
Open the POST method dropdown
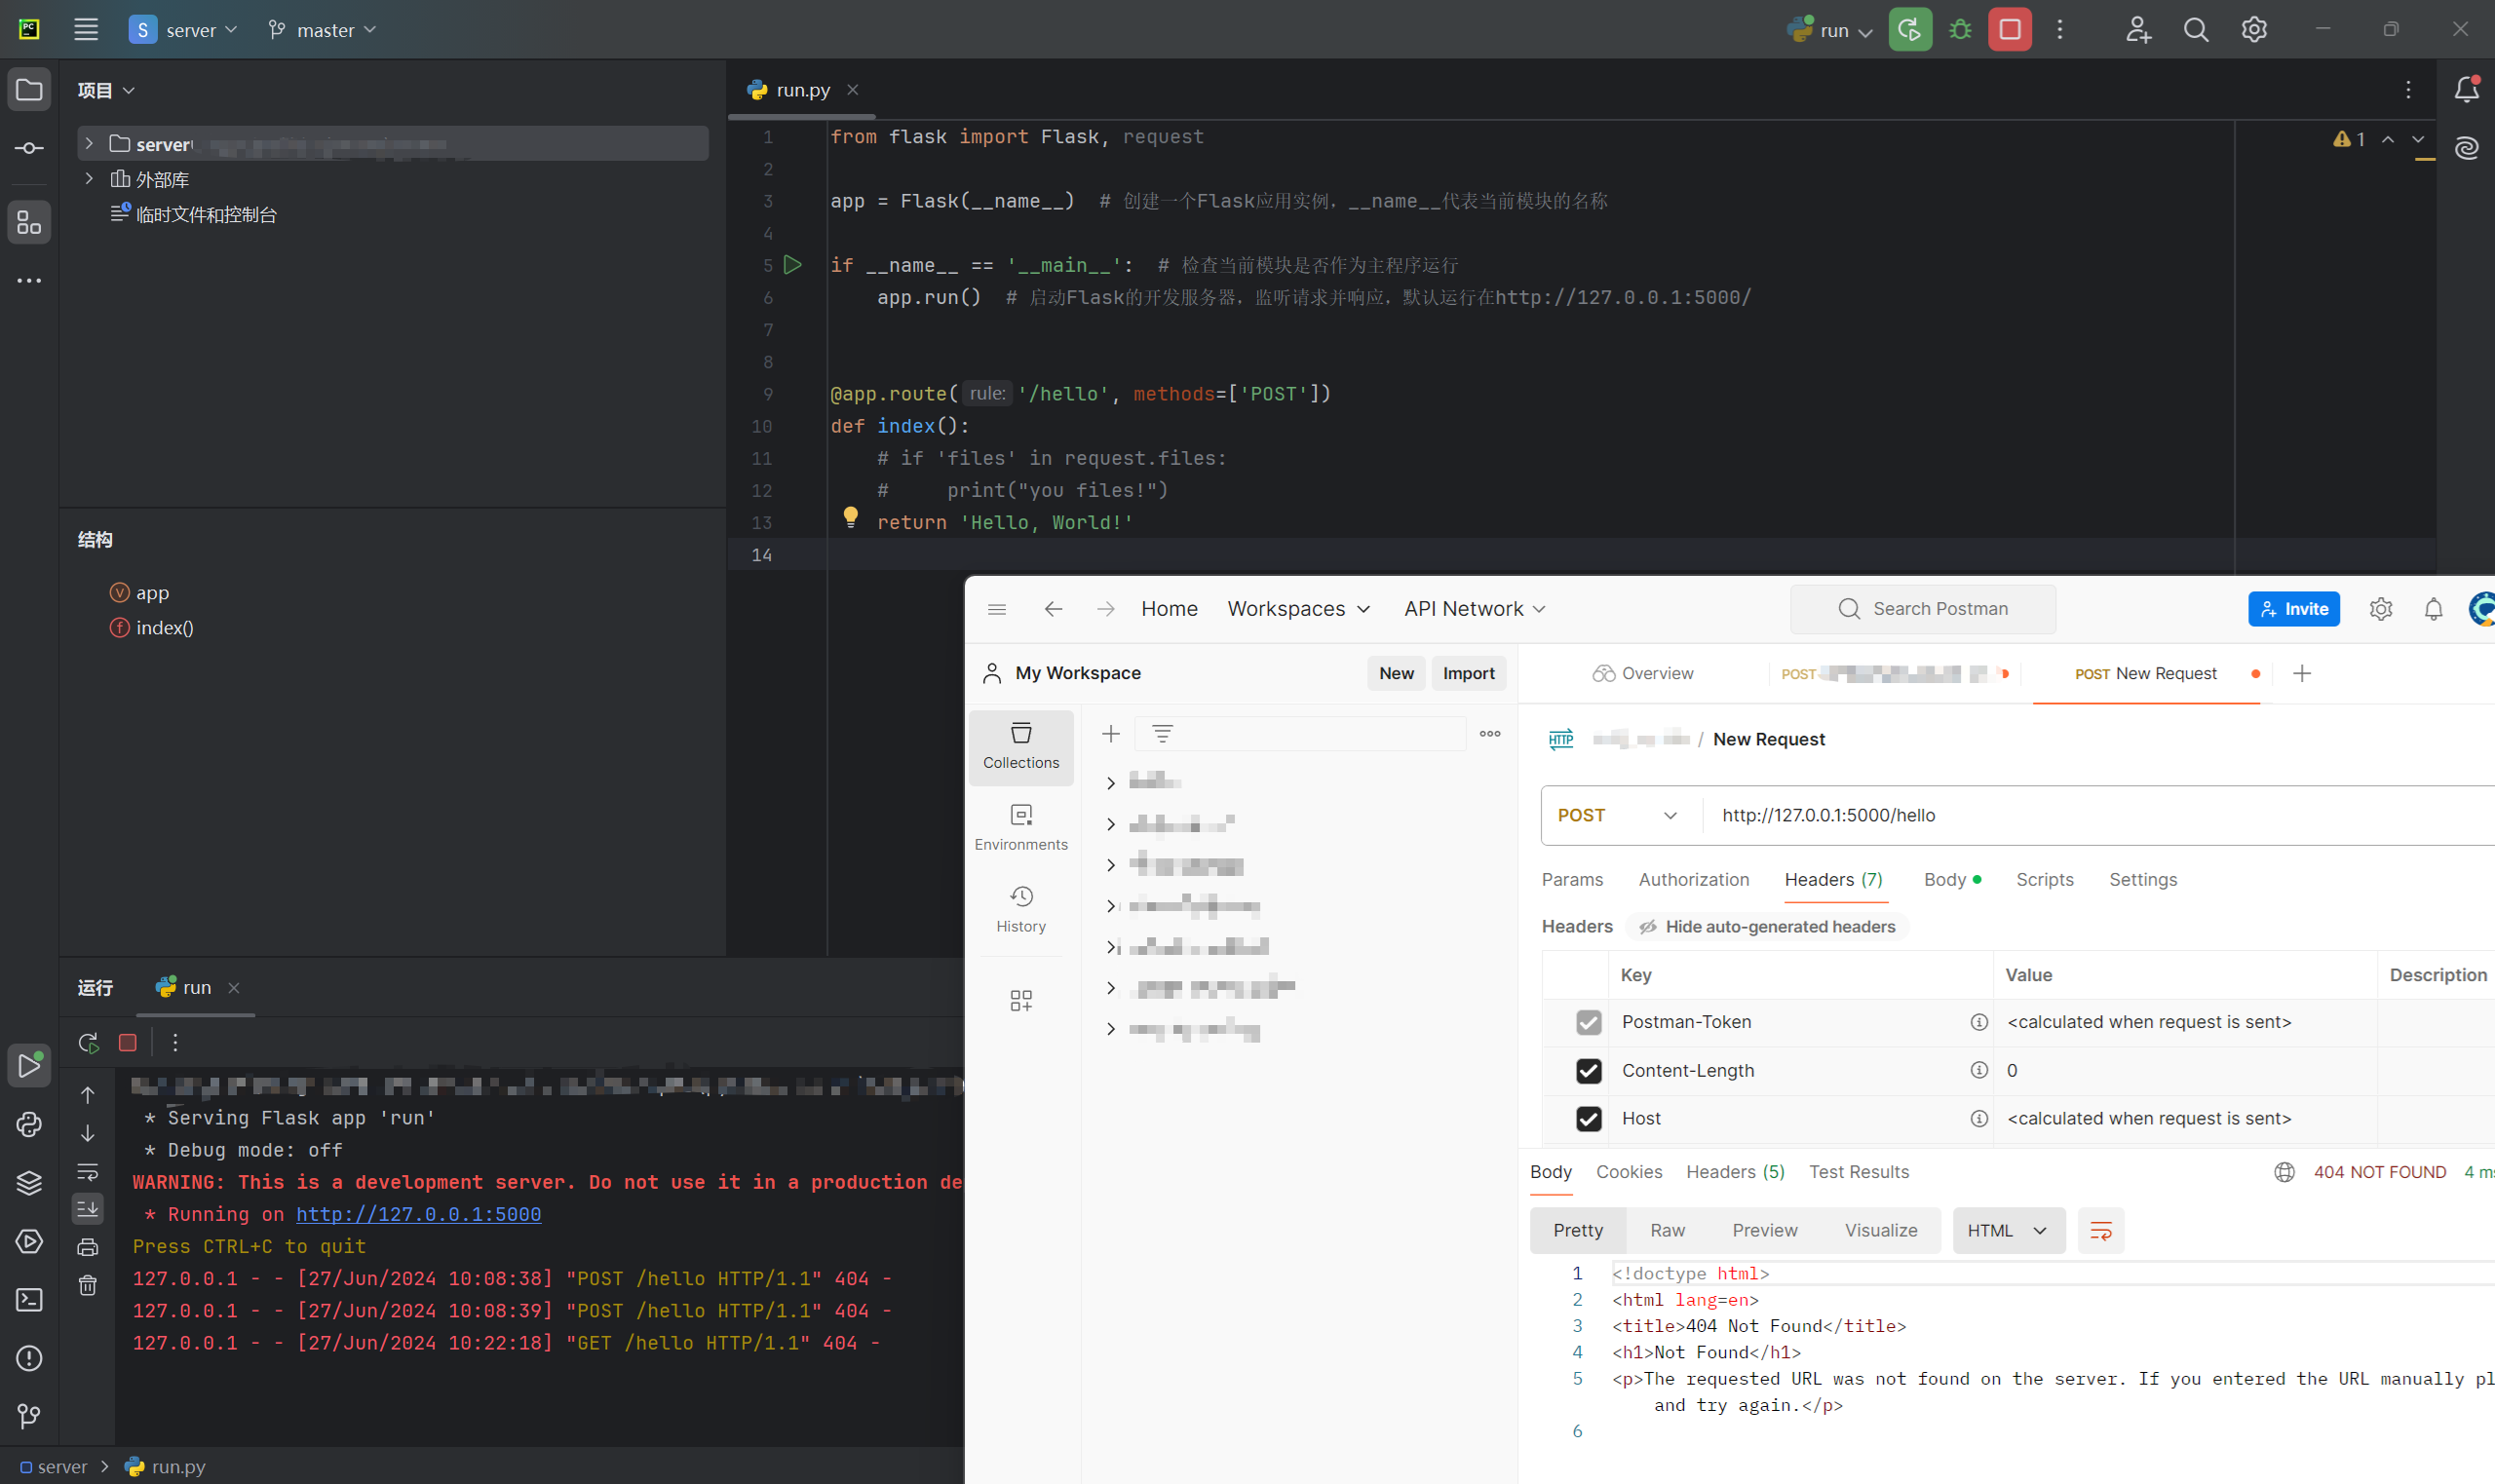click(1617, 815)
